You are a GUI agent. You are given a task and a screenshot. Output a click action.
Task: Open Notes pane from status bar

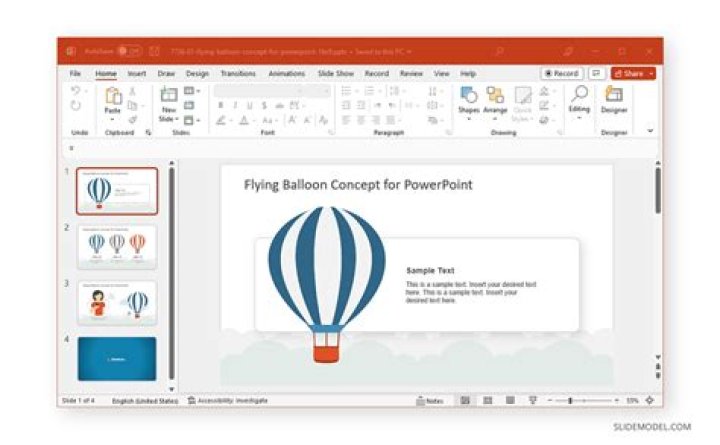click(430, 401)
